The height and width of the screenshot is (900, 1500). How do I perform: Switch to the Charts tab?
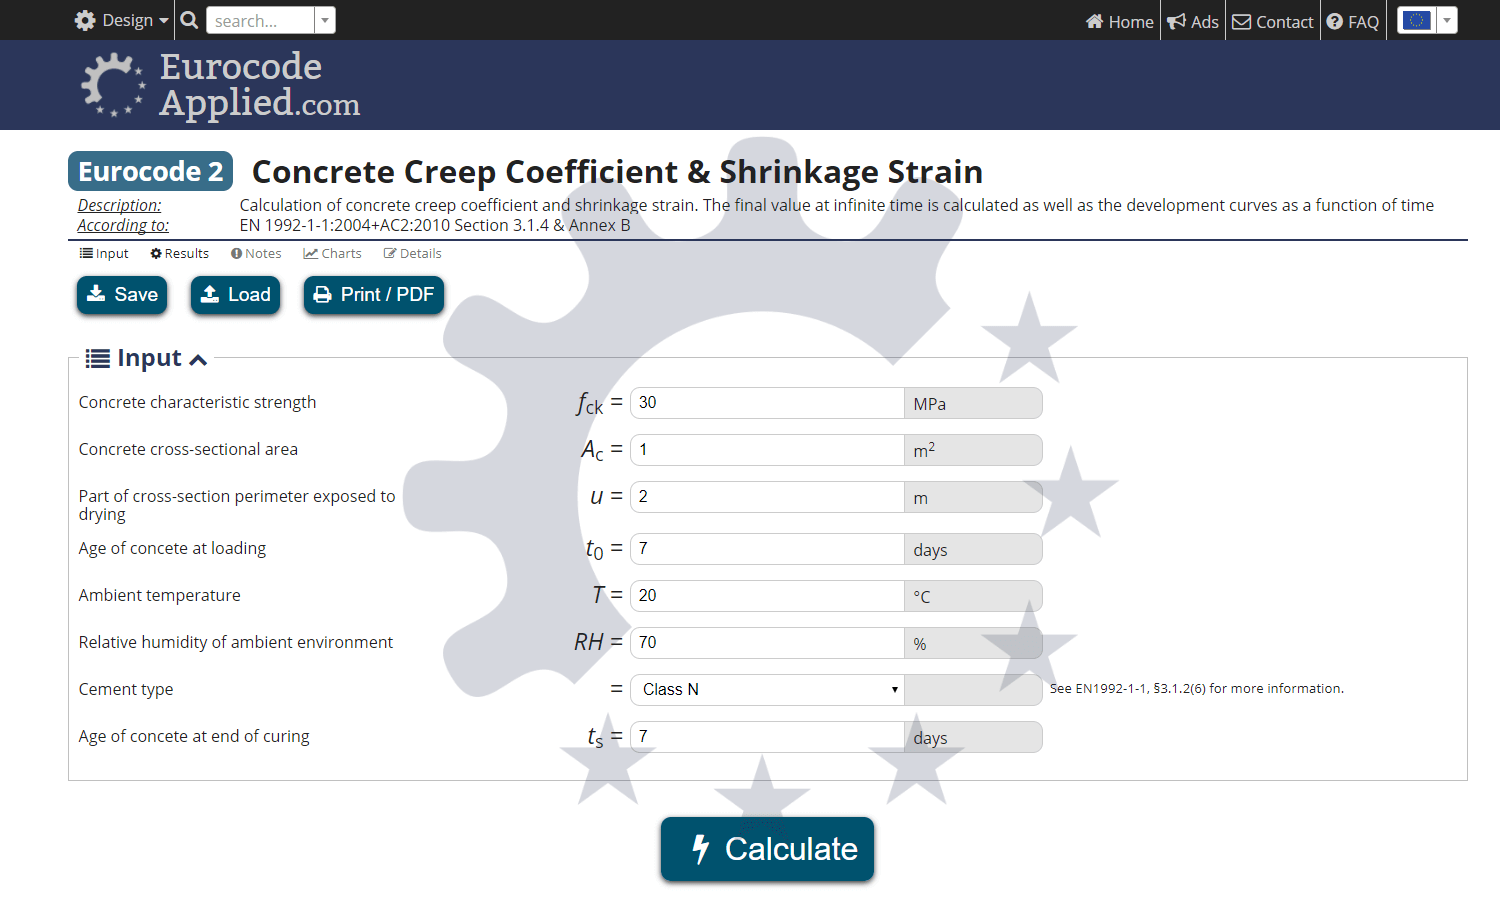pyautogui.click(x=333, y=253)
